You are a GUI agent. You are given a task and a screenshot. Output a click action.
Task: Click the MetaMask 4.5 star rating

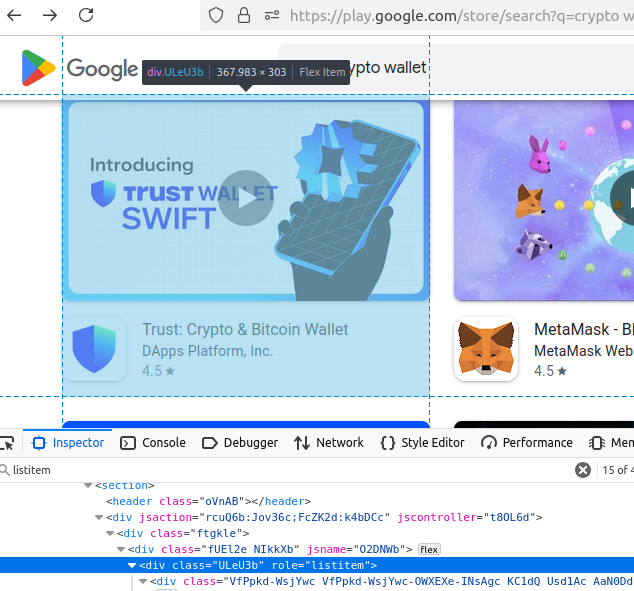tap(550, 371)
